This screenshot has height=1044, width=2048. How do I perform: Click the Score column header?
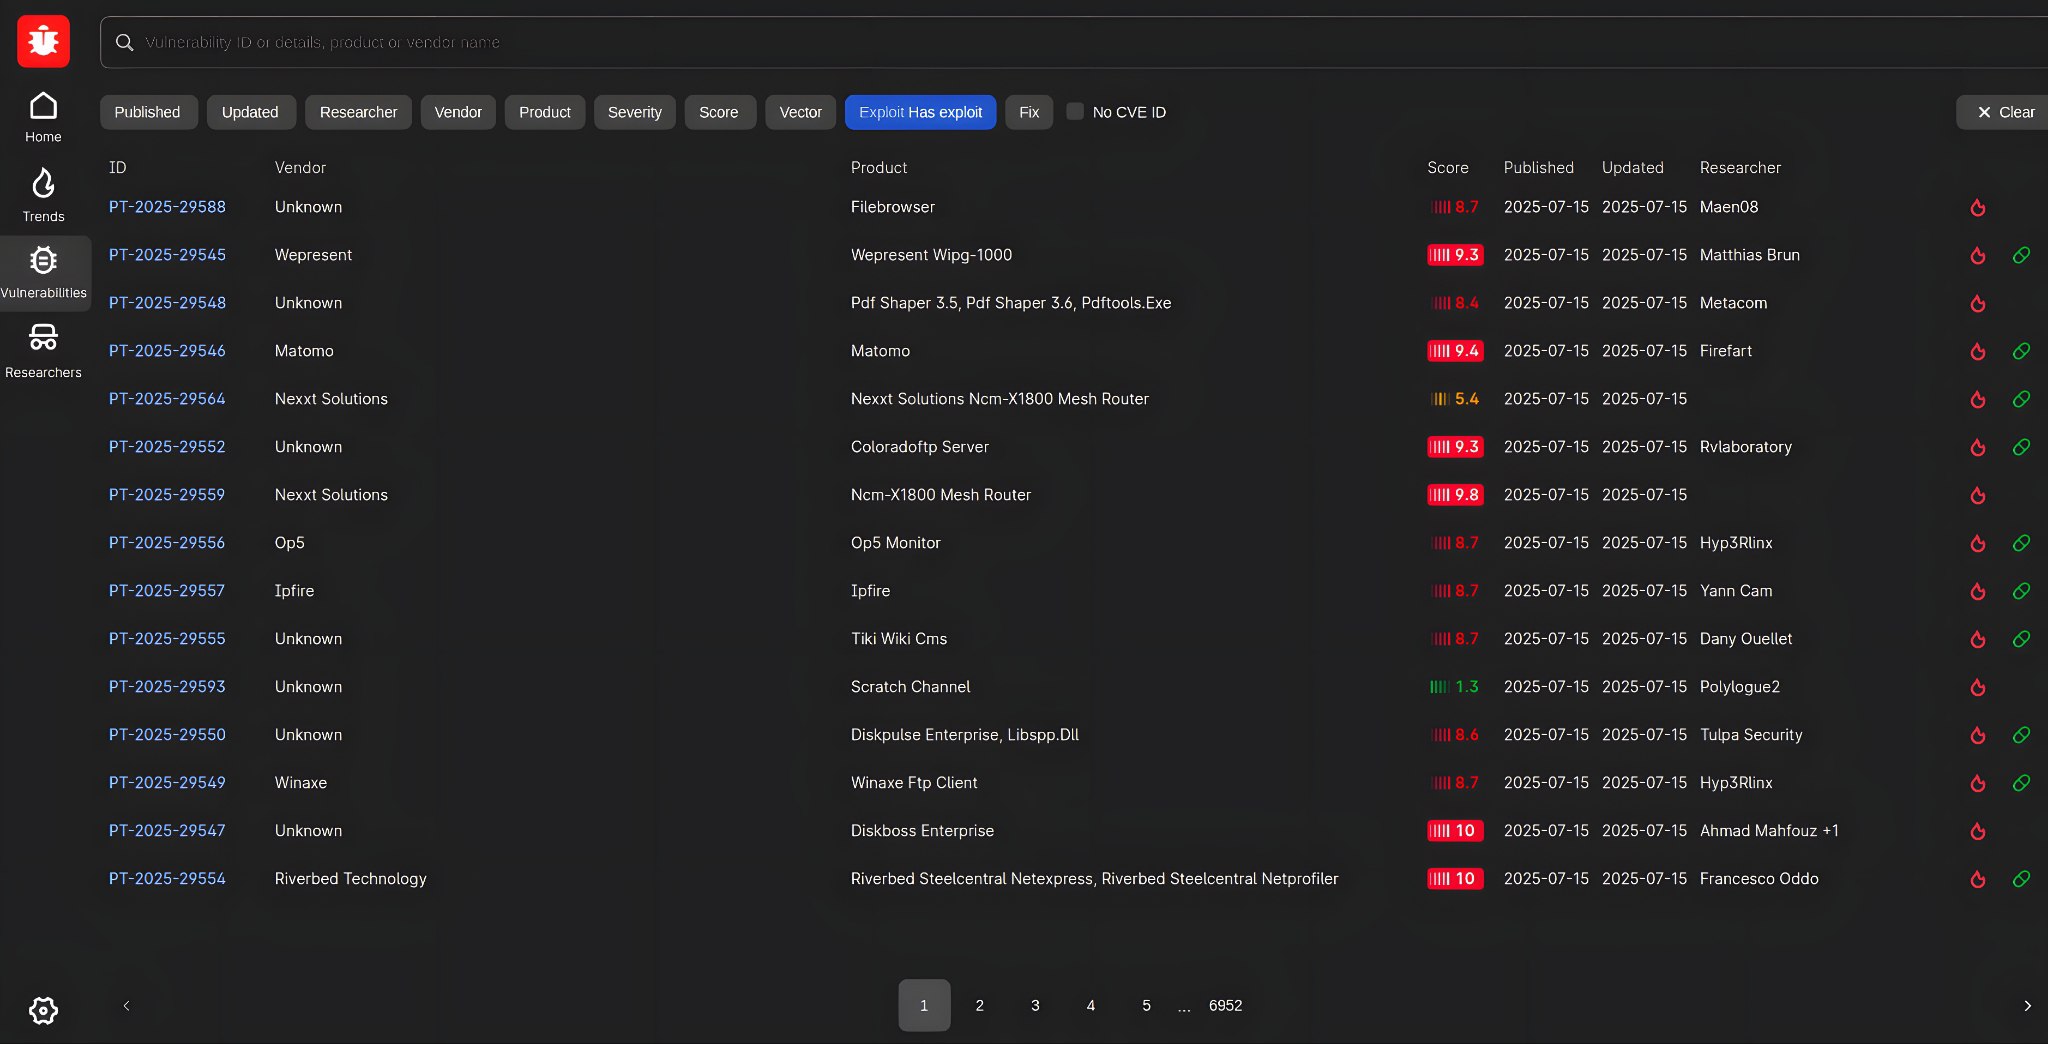point(1447,168)
